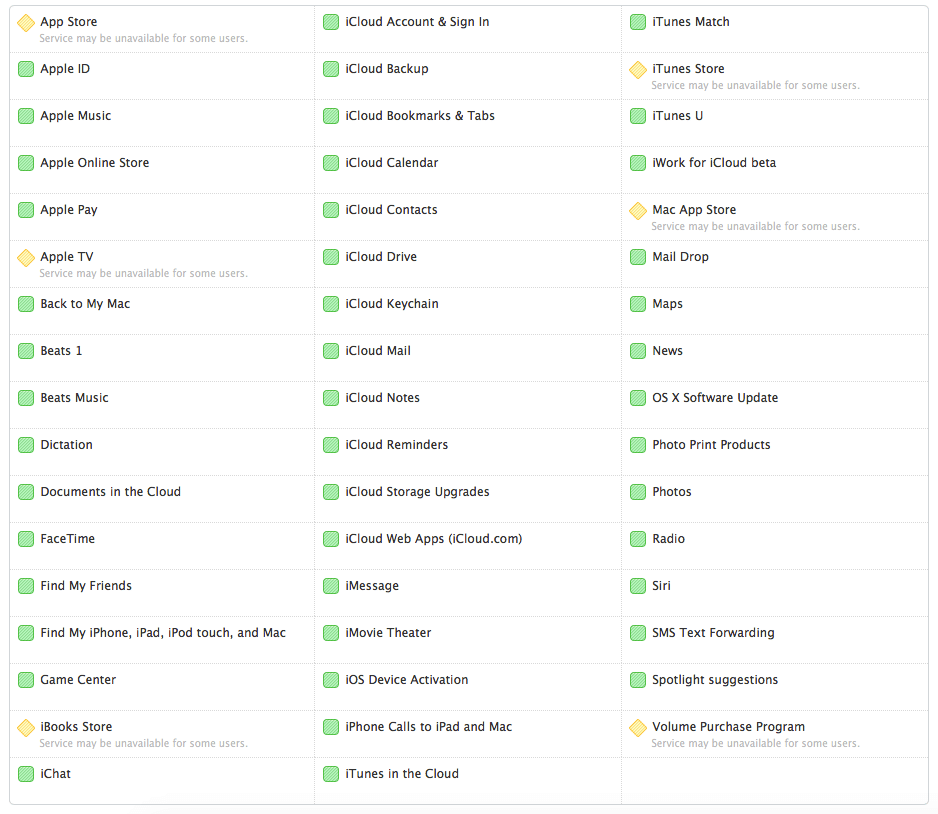Click the green status icon for Radio

638,539
